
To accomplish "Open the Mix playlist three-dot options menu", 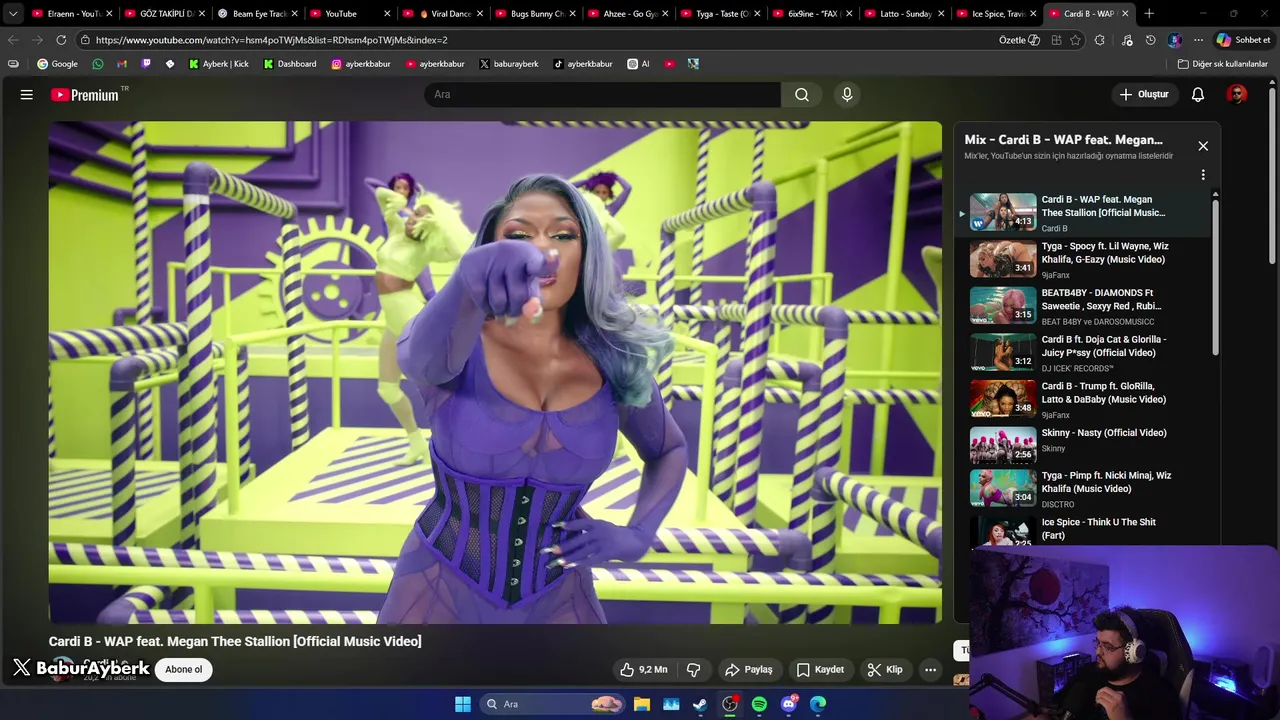I will pos(1203,174).
